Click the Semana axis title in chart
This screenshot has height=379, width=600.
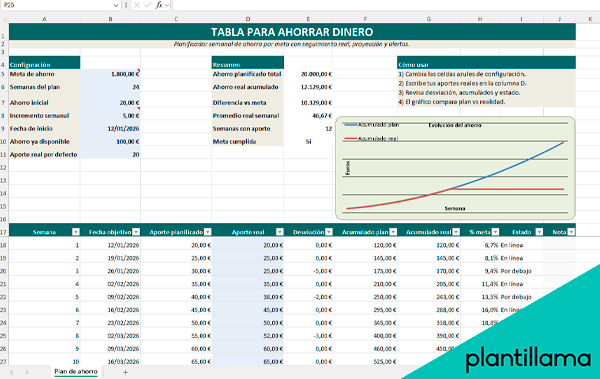click(455, 209)
